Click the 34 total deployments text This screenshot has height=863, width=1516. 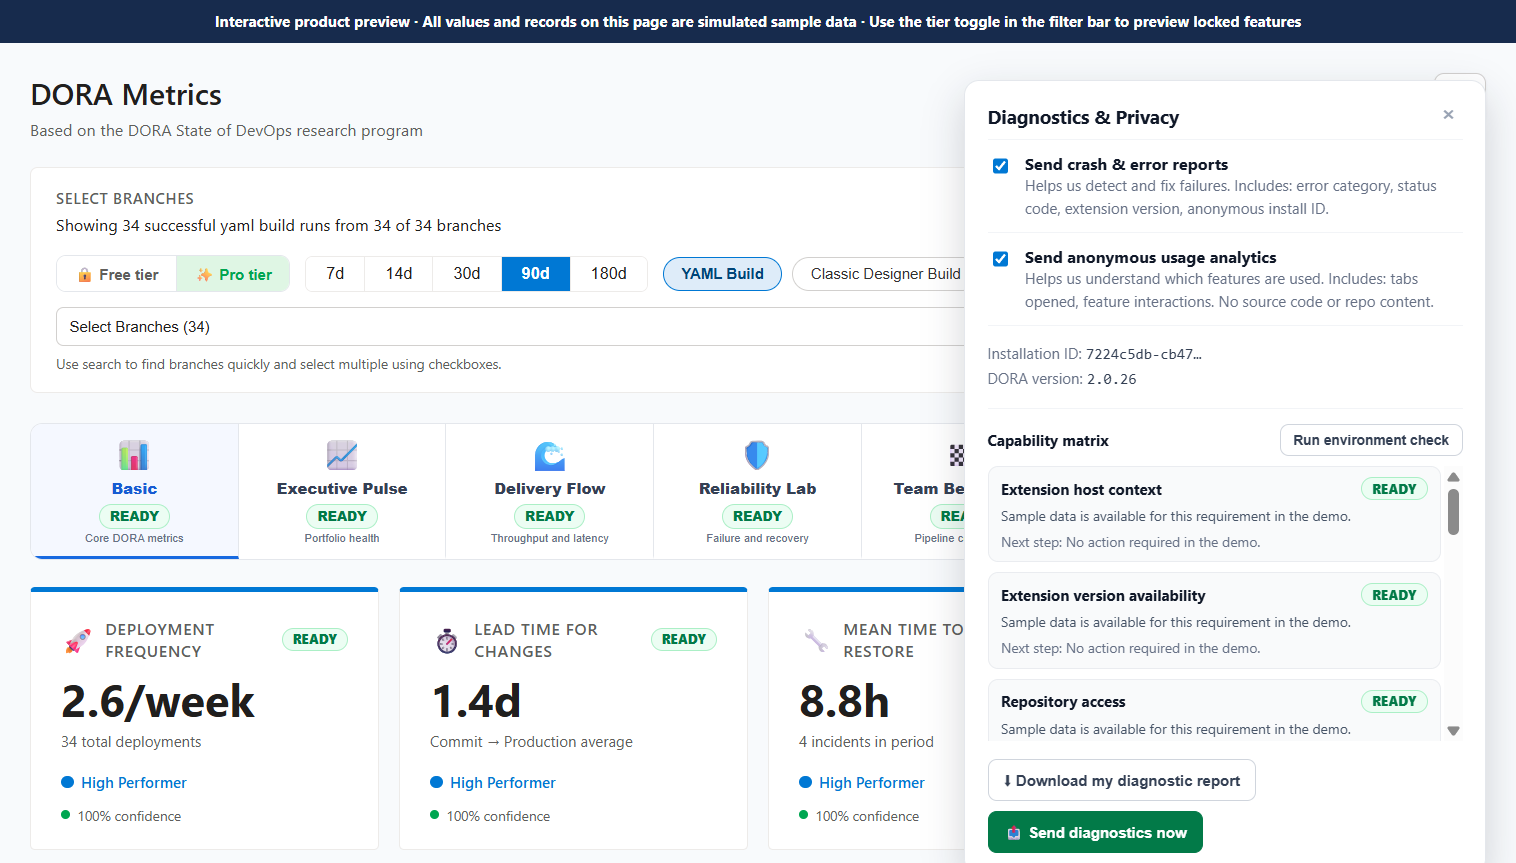pyautogui.click(x=131, y=742)
